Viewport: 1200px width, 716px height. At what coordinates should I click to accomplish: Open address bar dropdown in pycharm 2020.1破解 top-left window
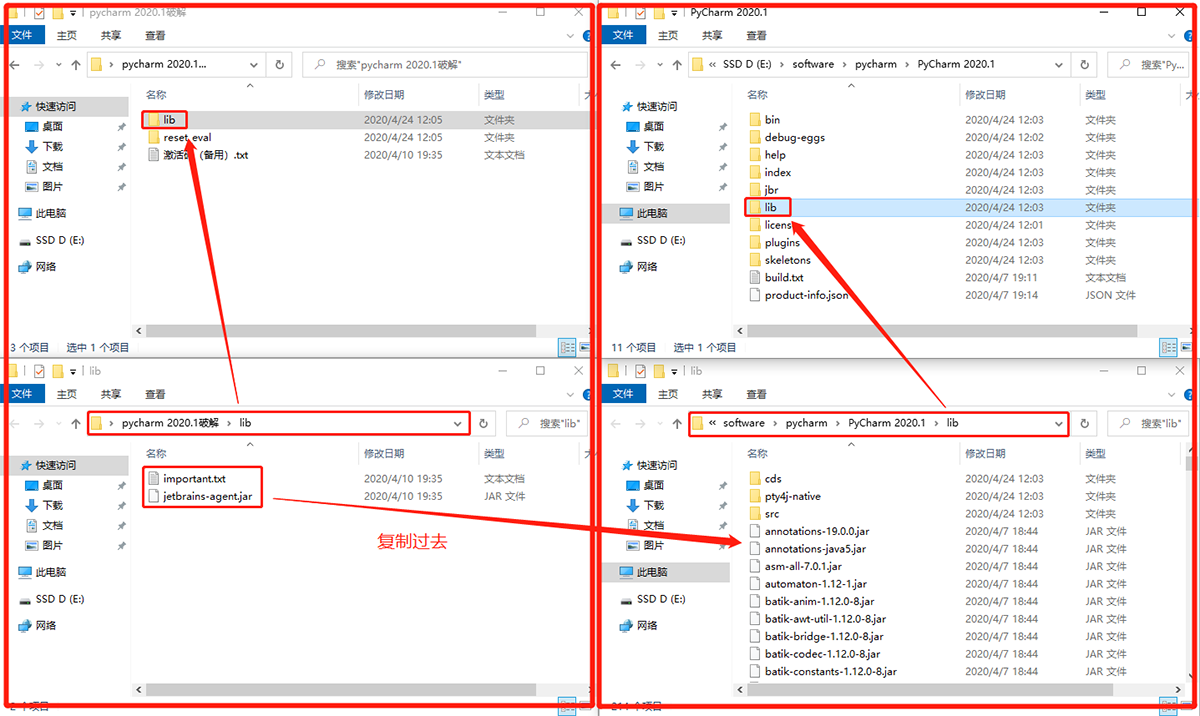coord(253,64)
